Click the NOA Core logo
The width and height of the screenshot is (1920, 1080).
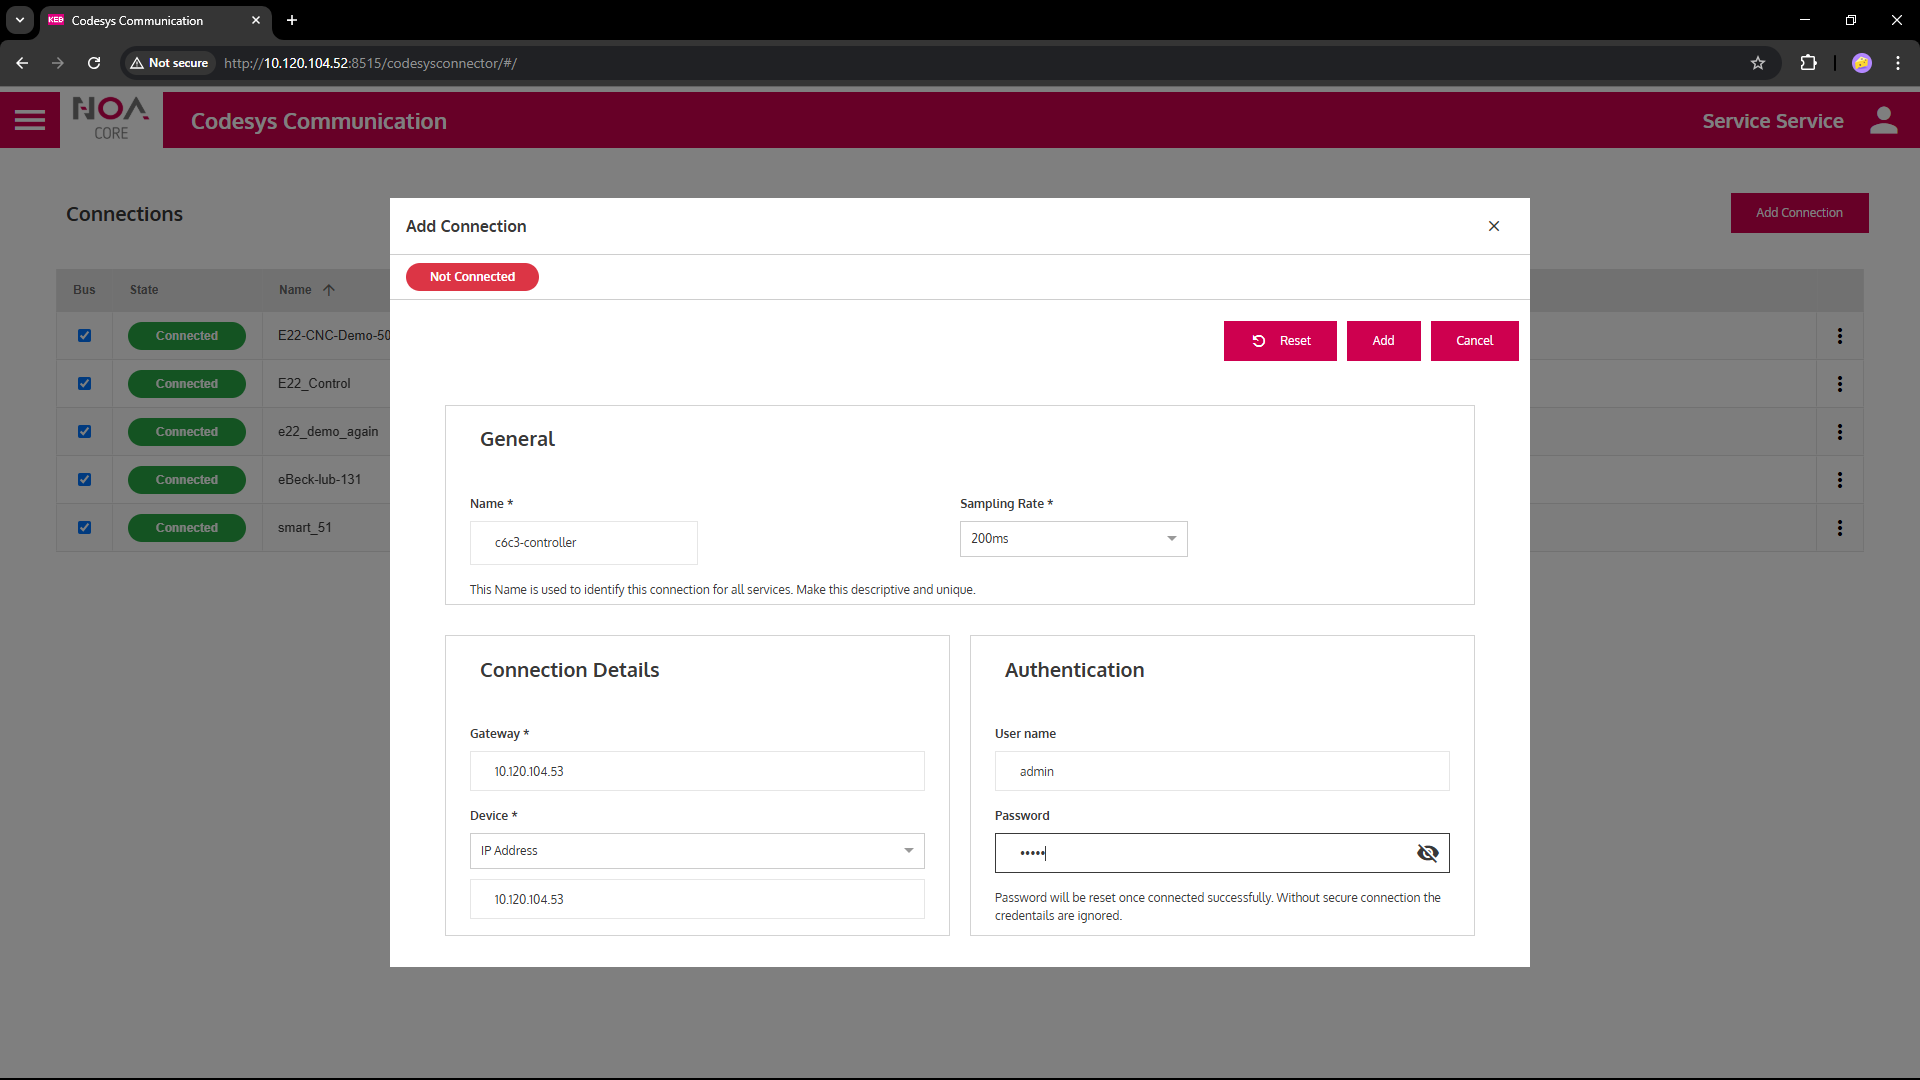pyautogui.click(x=111, y=120)
